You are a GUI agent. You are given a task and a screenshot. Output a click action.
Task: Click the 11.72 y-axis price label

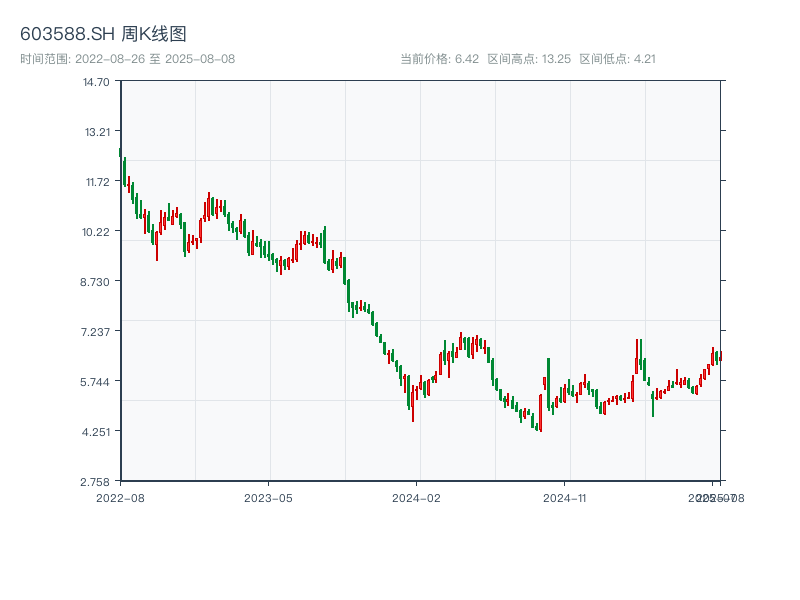click(x=96, y=182)
